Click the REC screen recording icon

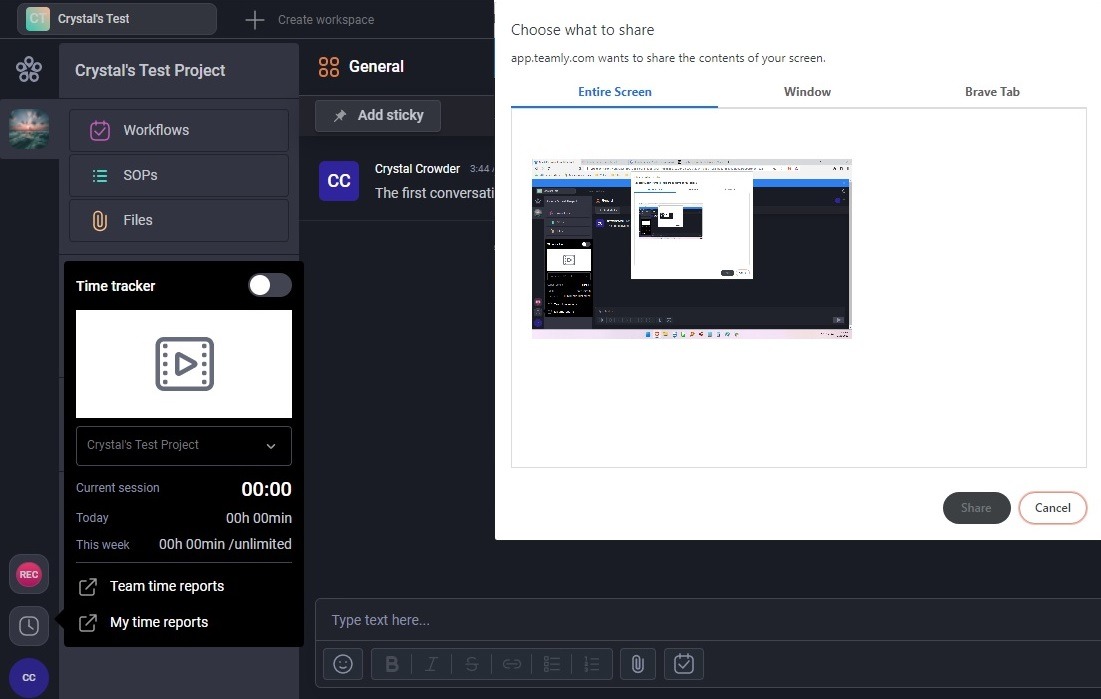tap(29, 574)
